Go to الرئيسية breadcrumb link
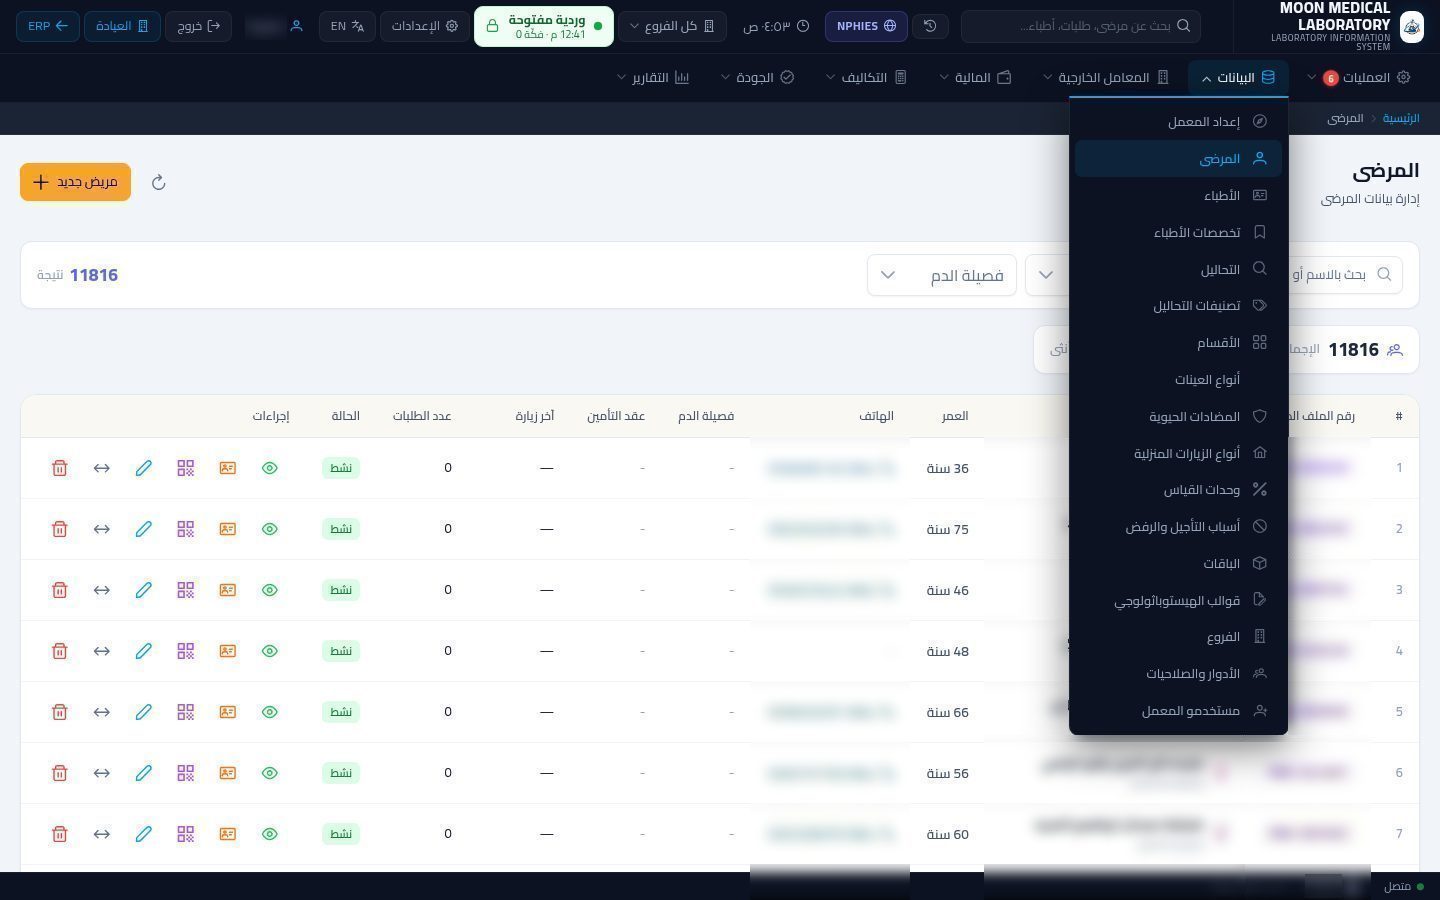 pos(1401,118)
